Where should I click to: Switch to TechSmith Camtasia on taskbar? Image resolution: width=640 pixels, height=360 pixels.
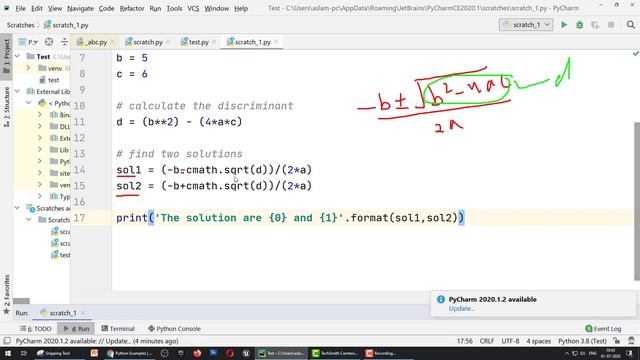point(335,353)
